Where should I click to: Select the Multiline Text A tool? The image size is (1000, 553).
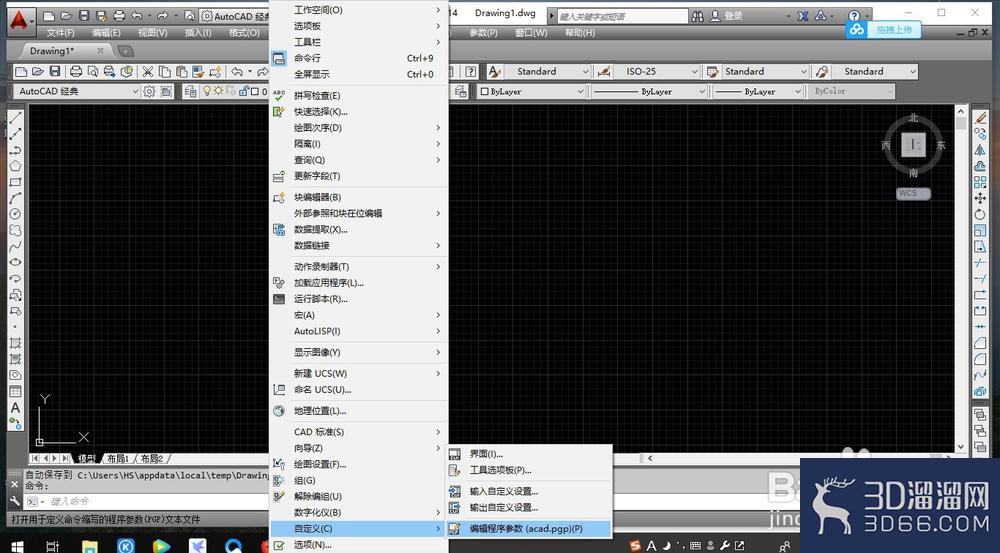click(15, 408)
